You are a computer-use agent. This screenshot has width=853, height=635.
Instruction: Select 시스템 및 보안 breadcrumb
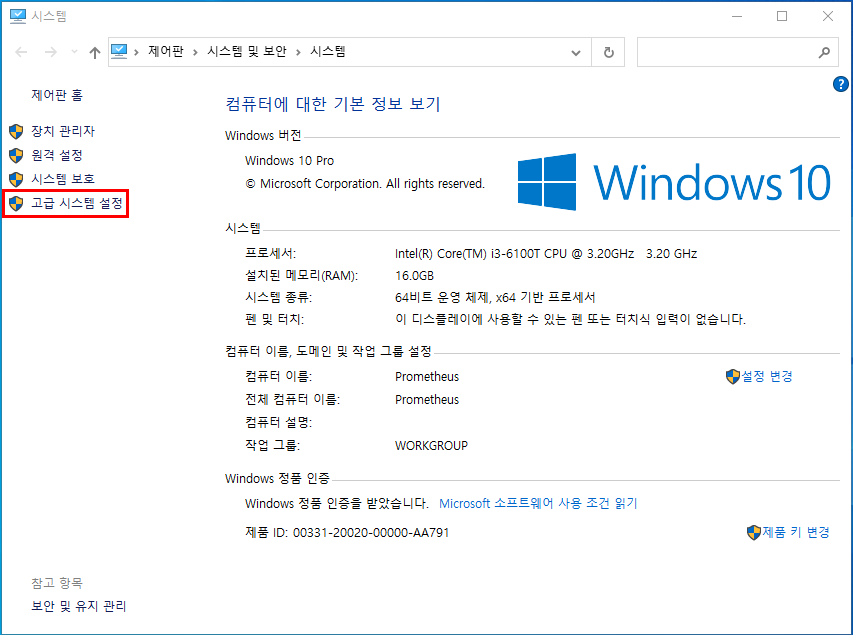(246, 52)
